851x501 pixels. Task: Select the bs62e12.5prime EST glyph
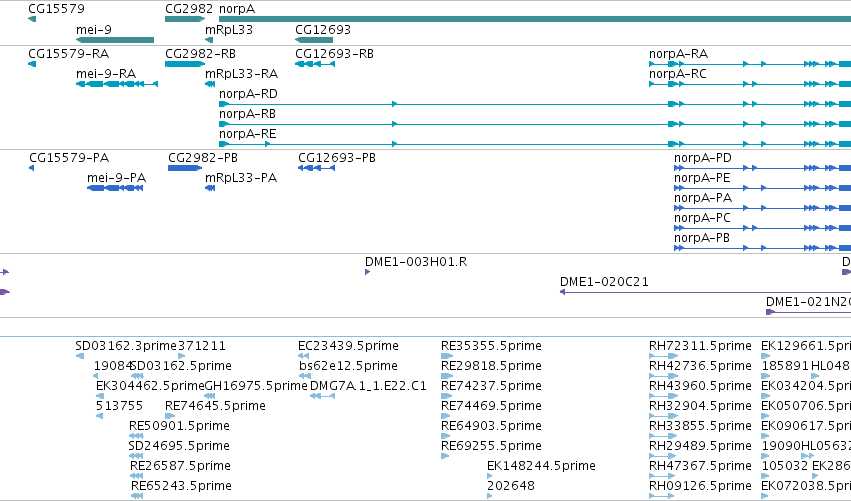click(x=305, y=376)
